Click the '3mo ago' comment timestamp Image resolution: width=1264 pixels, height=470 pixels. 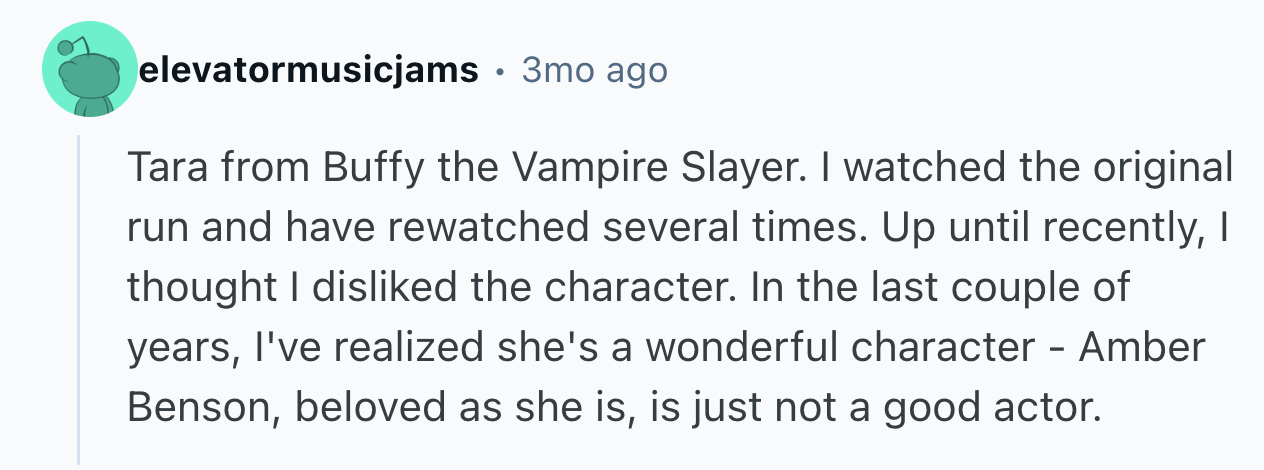(x=594, y=71)
